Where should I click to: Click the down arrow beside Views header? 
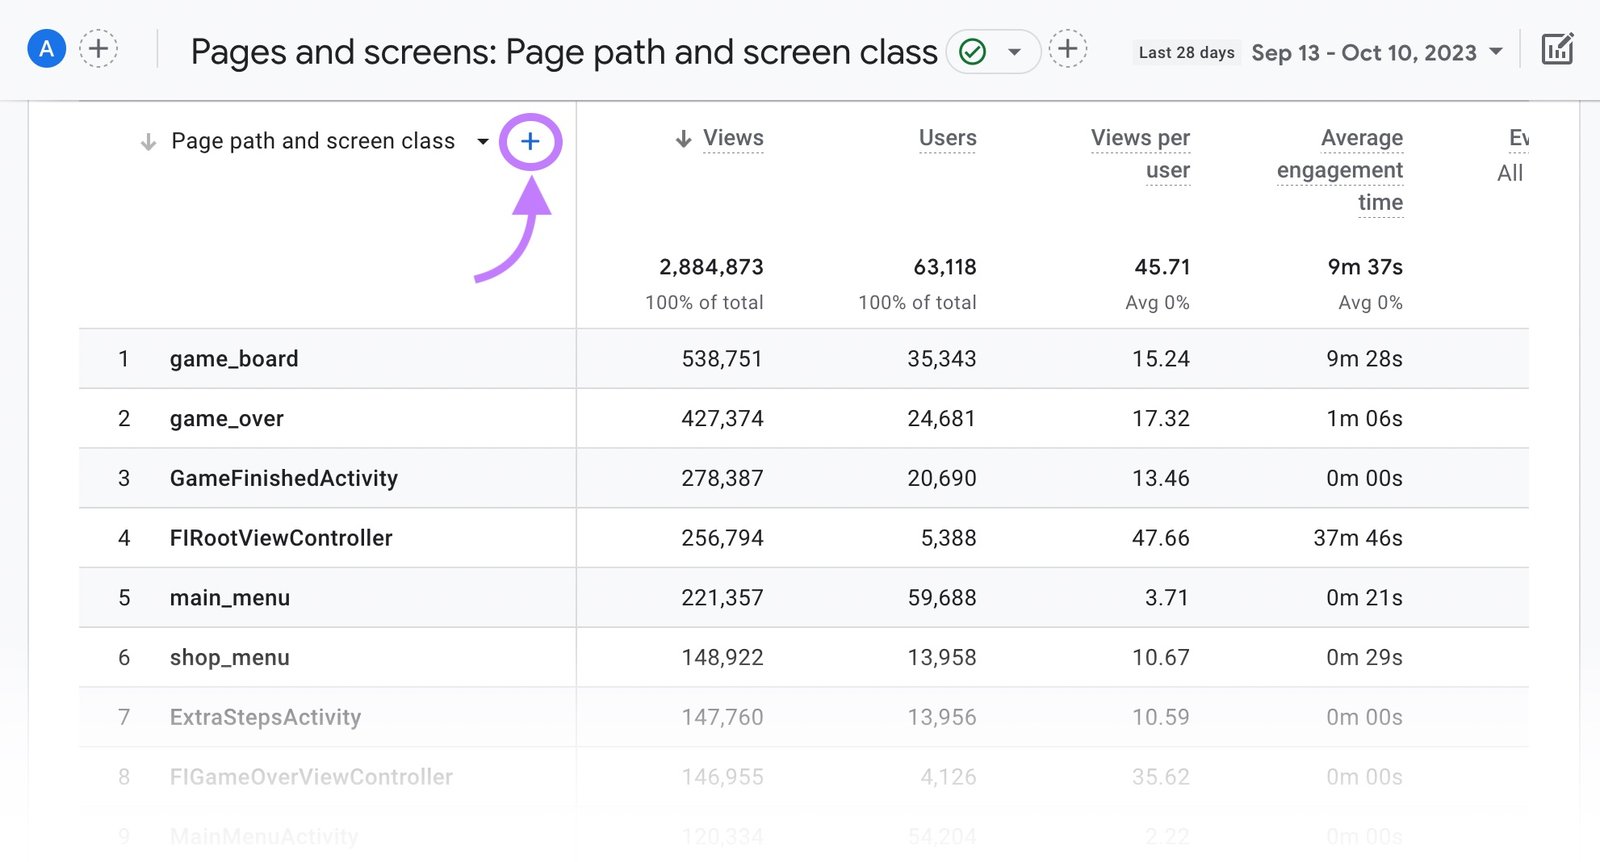click(x=684, y=139)
